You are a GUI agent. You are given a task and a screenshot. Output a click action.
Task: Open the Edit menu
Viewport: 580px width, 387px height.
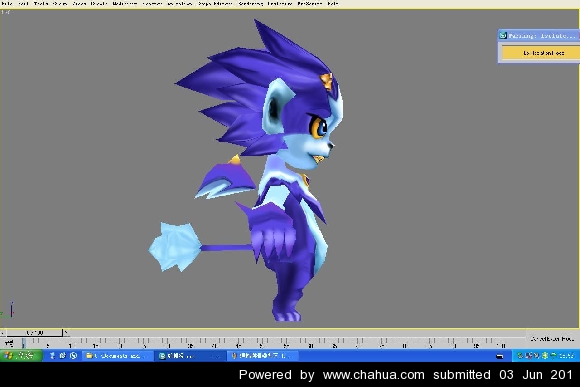pos(23,3)
